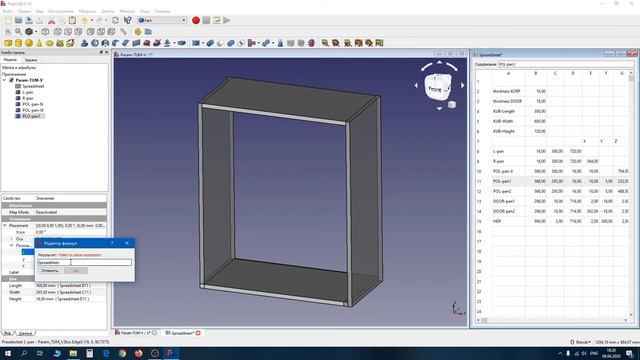Start macro recording with red circle
Image resolution: width=640 pixels, height=360 pixels.
(196, 20)
